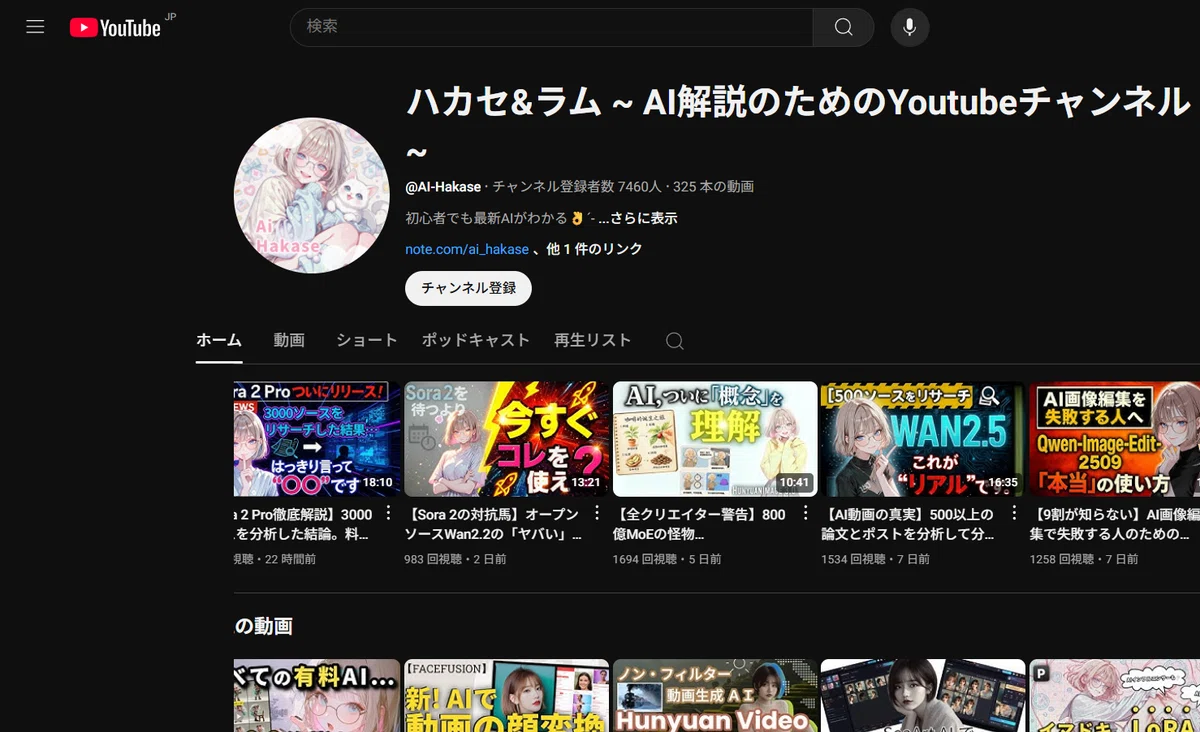The width and height of the screenshot is (1200, 732).
Task: Play AI概念を理解 10:41 thumbnail
Action: tap(715, 439)
